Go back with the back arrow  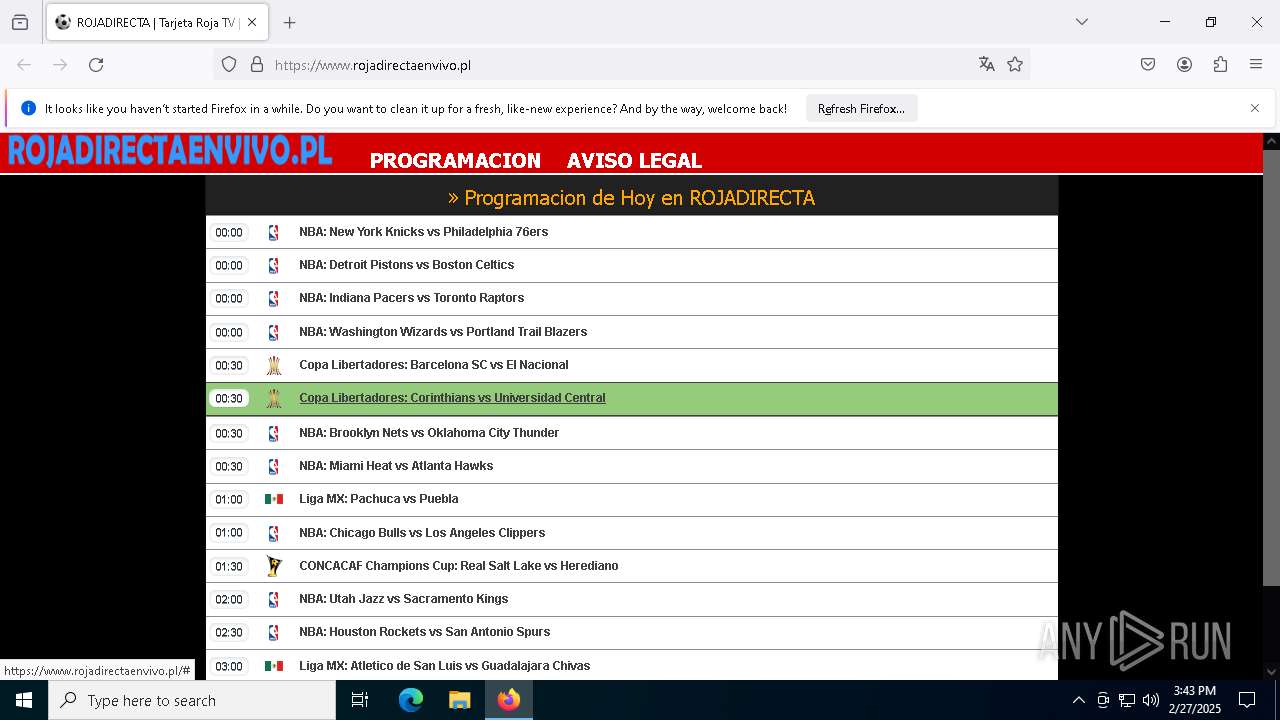[24, 65]
